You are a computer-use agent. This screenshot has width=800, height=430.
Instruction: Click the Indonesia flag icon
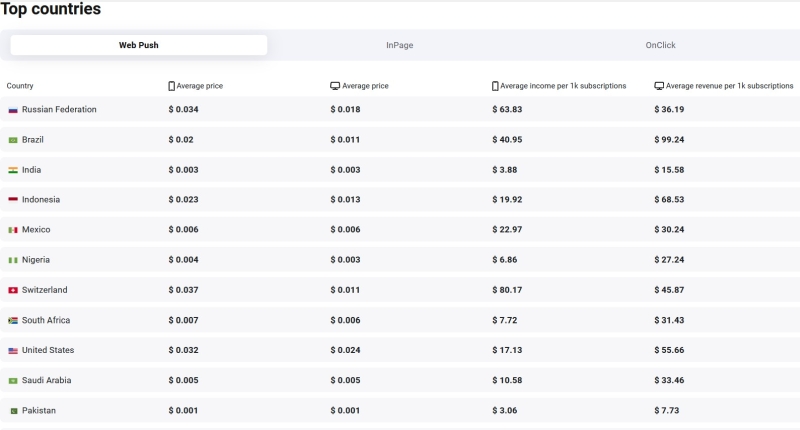click(13, 199)
